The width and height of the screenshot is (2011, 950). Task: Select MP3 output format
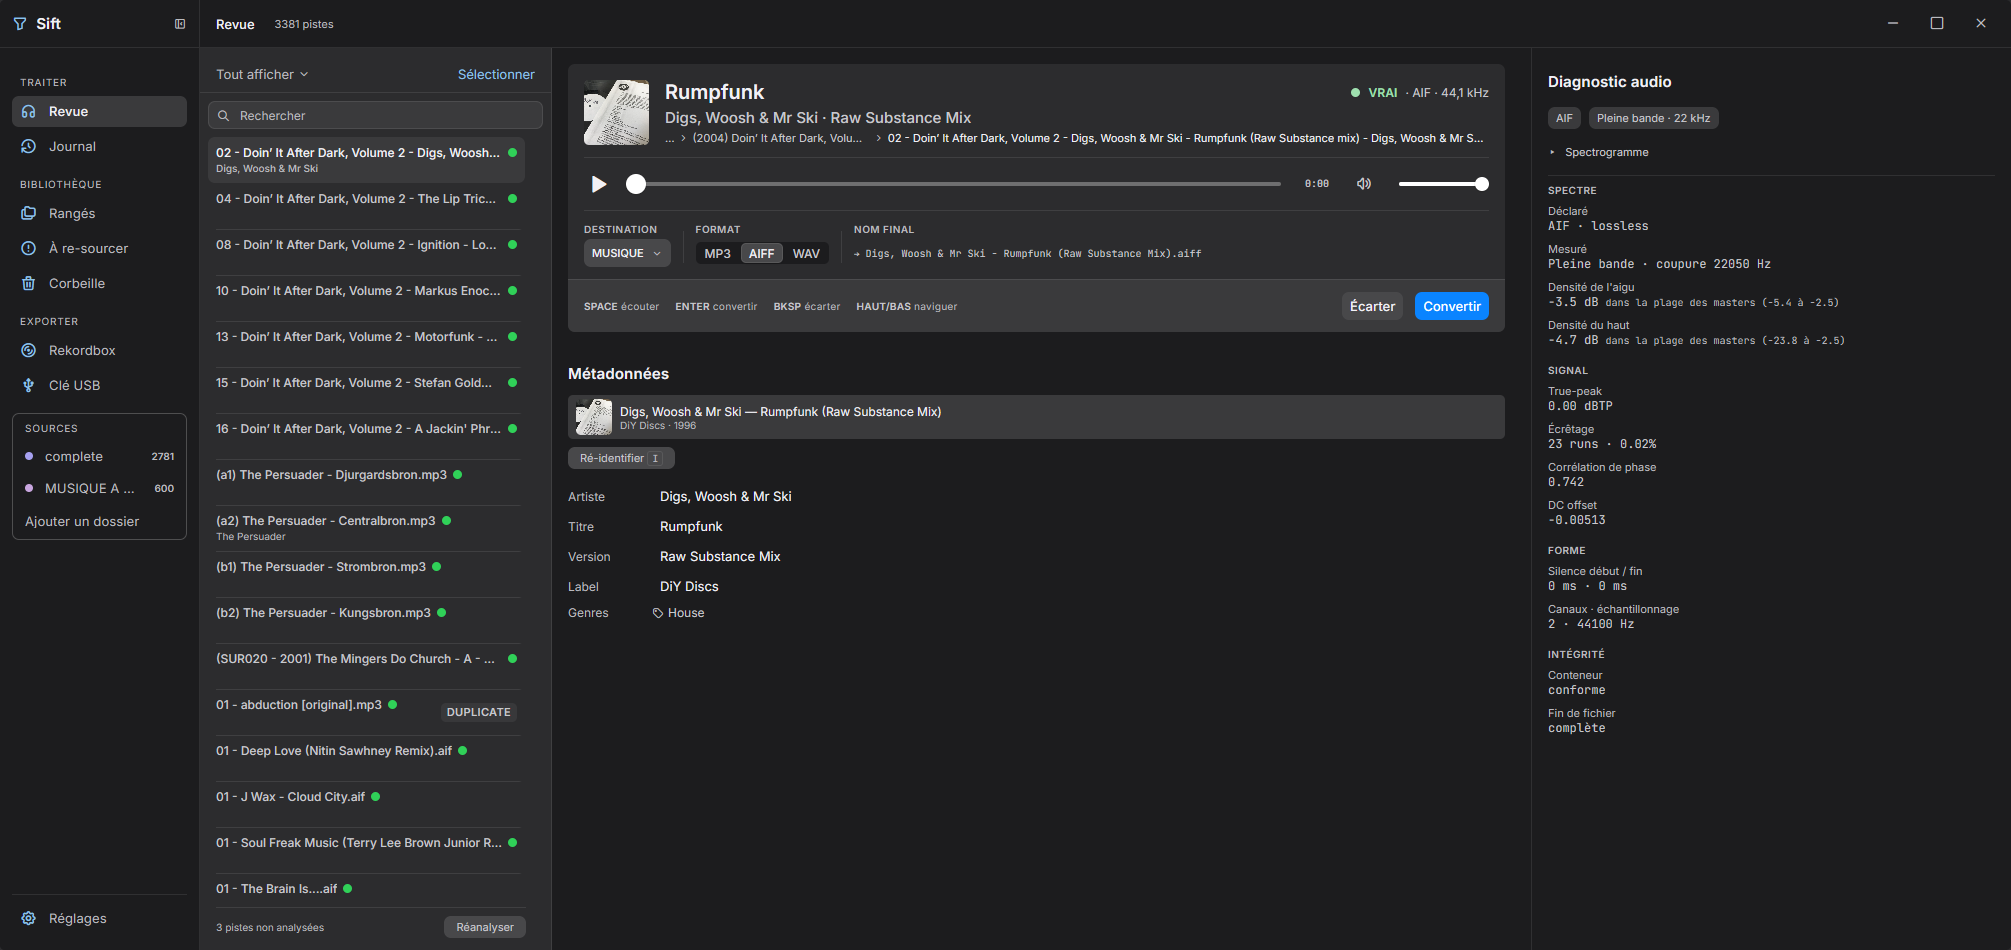717,254
